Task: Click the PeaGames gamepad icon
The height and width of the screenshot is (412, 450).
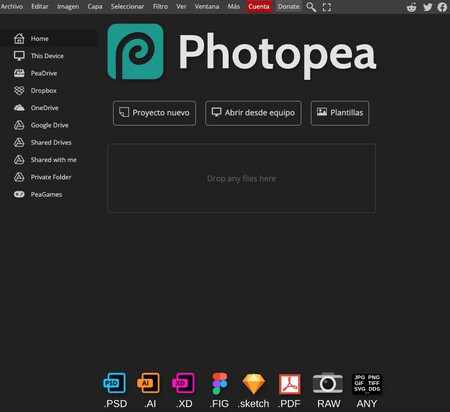Action: [x=19, y=194]
